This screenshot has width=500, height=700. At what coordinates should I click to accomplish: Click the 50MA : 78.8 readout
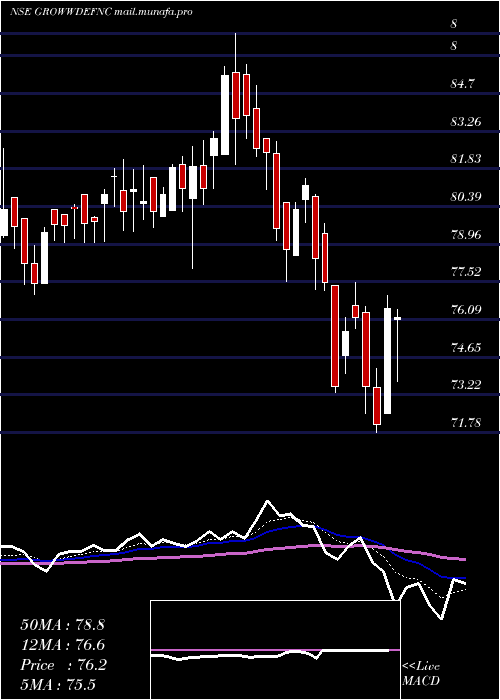click(62, 625)
